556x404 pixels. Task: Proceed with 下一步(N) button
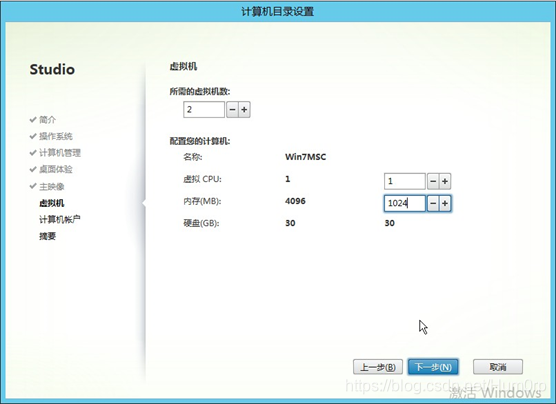tap(433, 367)
